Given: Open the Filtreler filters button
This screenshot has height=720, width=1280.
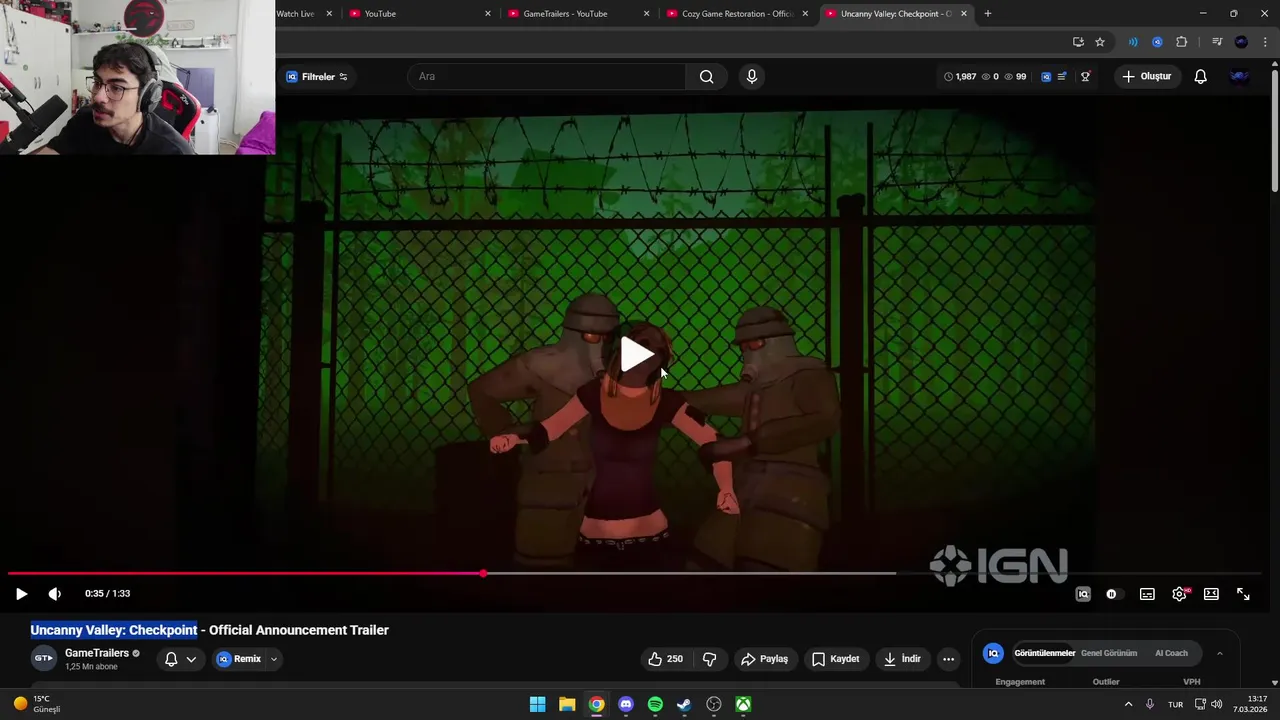Looking at the screenshot, I should [317, 77].
